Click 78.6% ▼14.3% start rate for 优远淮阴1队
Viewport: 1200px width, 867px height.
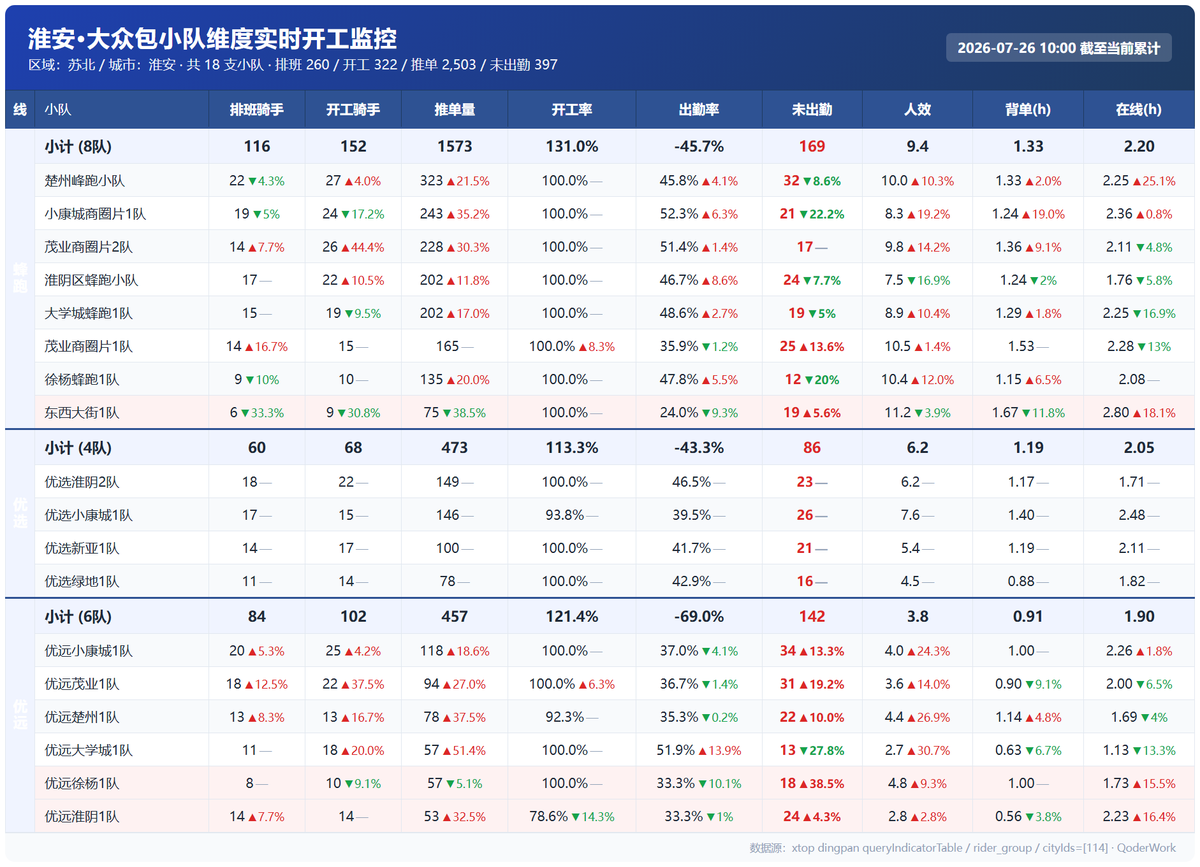[x=572, y=816]
